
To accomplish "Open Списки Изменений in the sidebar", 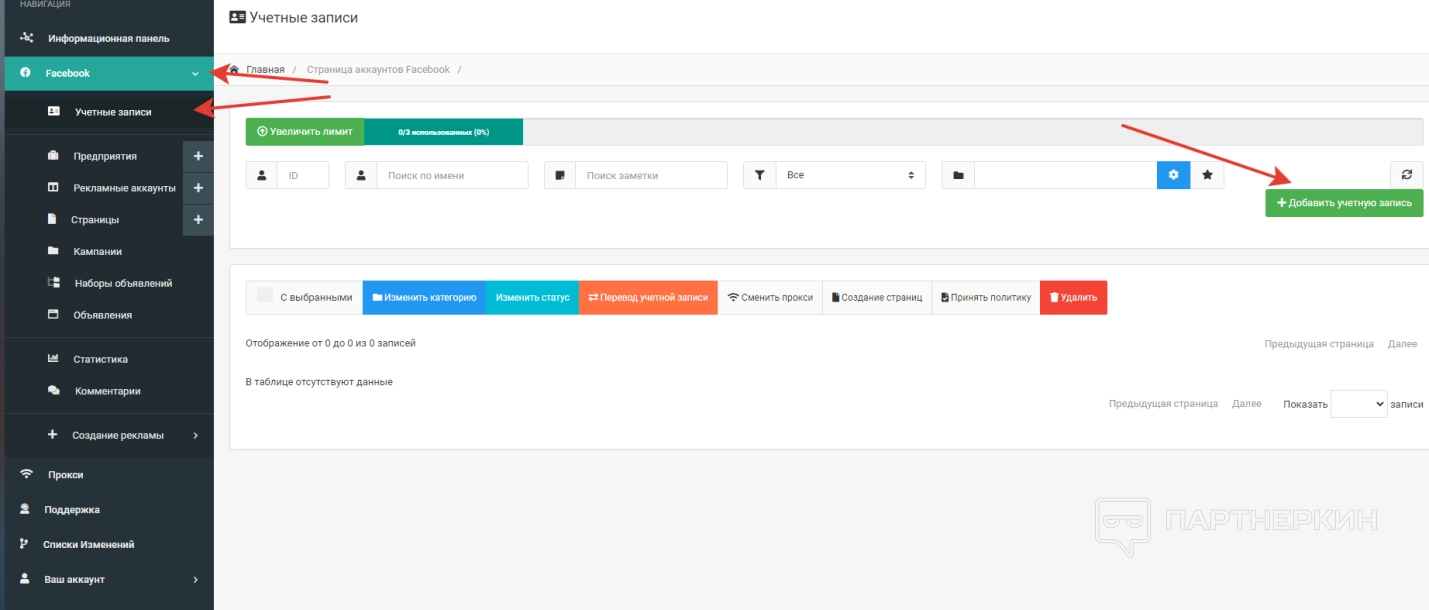I will (88, 544).
